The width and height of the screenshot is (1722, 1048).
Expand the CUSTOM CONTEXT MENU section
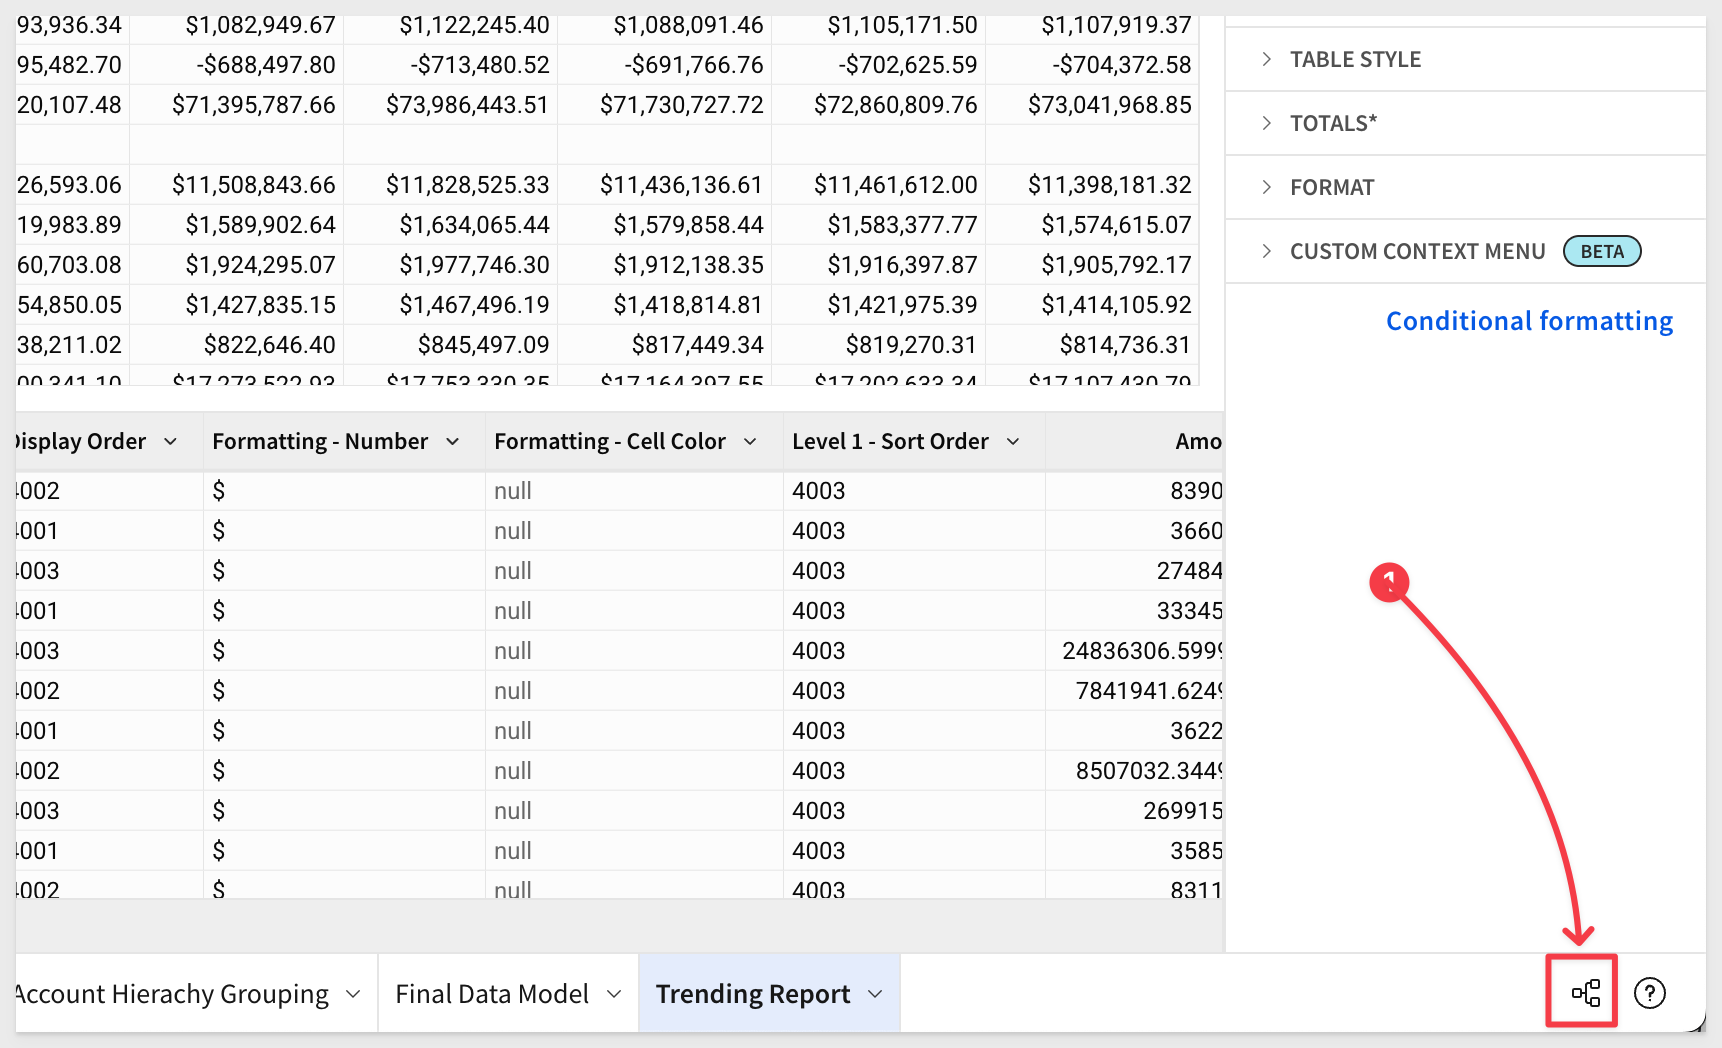coord(1465,251)
